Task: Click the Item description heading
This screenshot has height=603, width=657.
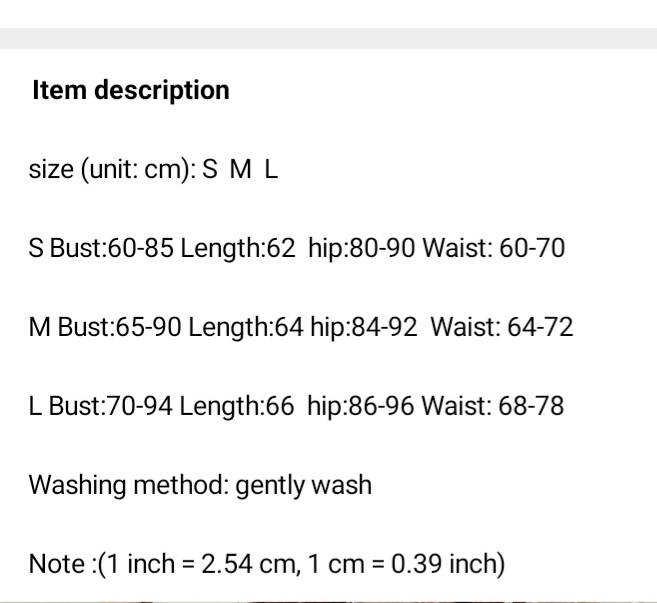Action: (131, 90)
